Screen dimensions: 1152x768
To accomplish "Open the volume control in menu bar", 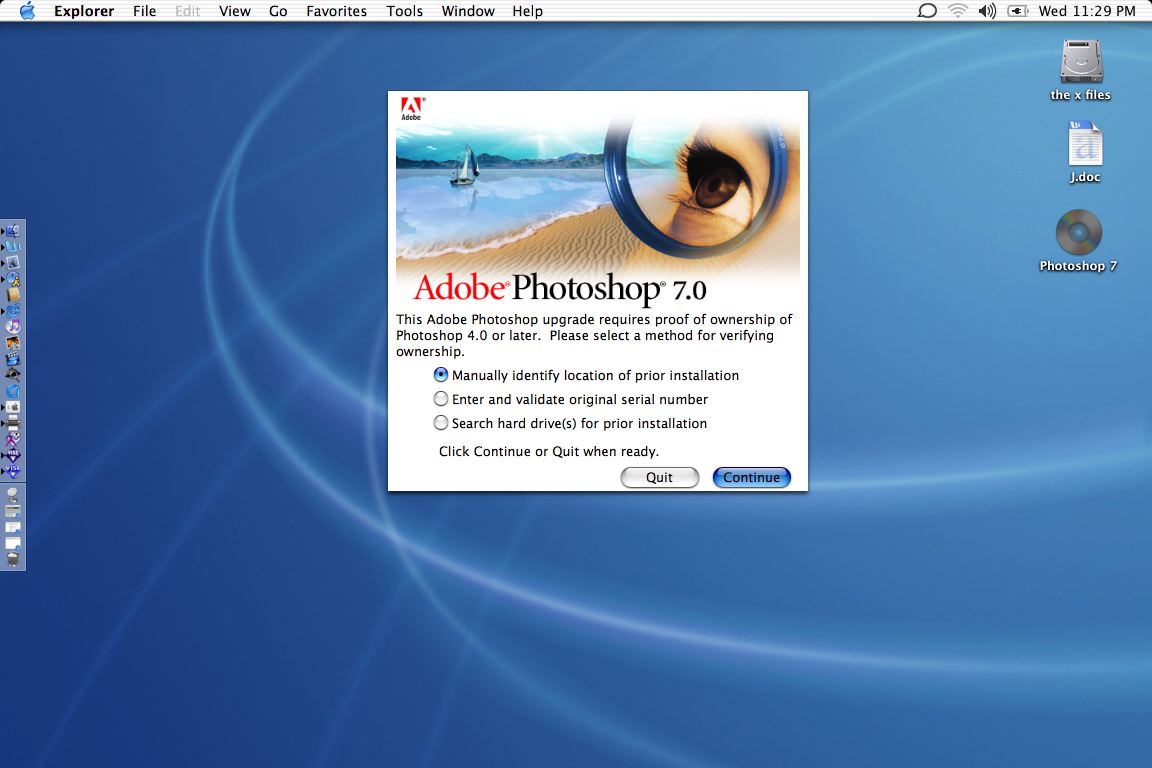I will coord(987,11).
